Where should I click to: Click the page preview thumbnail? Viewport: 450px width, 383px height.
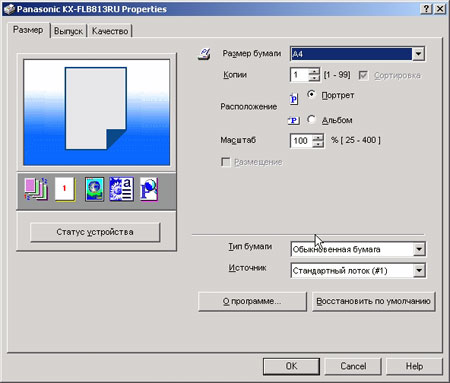pyautogui.click(x=97, y=112)
